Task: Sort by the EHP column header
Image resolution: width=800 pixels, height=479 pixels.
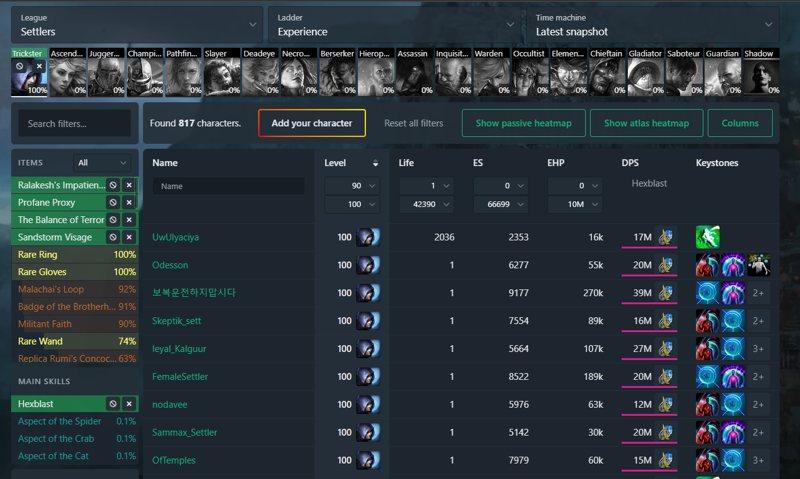Action: (556, 163)
